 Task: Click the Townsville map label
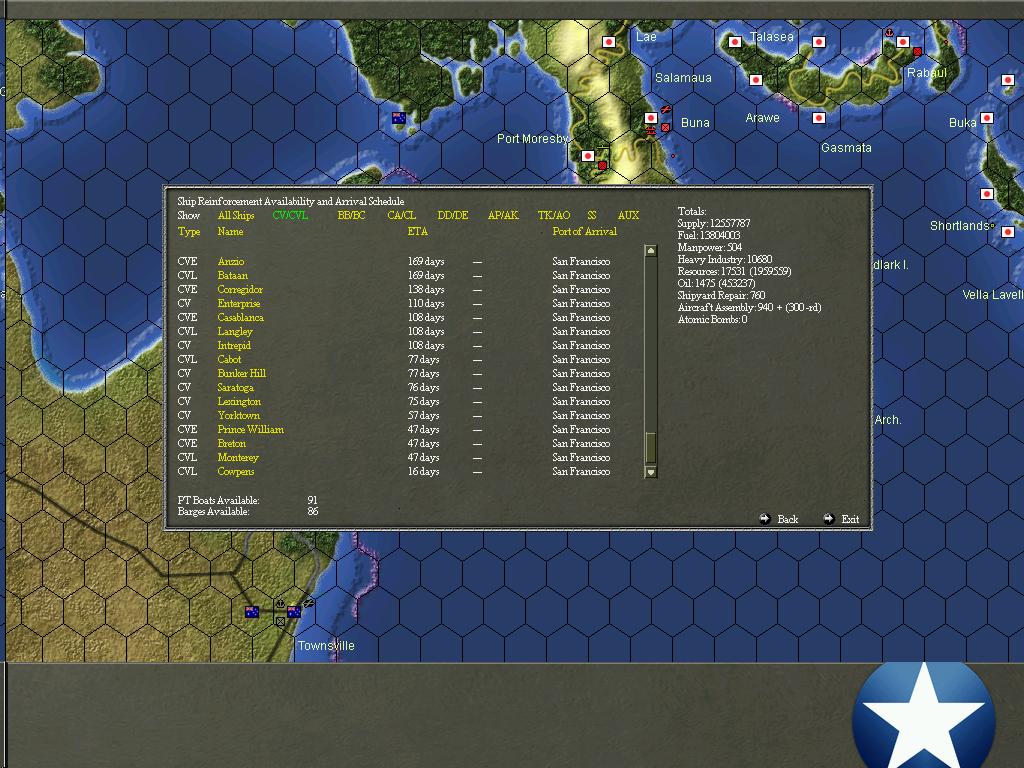coord(326,645)
